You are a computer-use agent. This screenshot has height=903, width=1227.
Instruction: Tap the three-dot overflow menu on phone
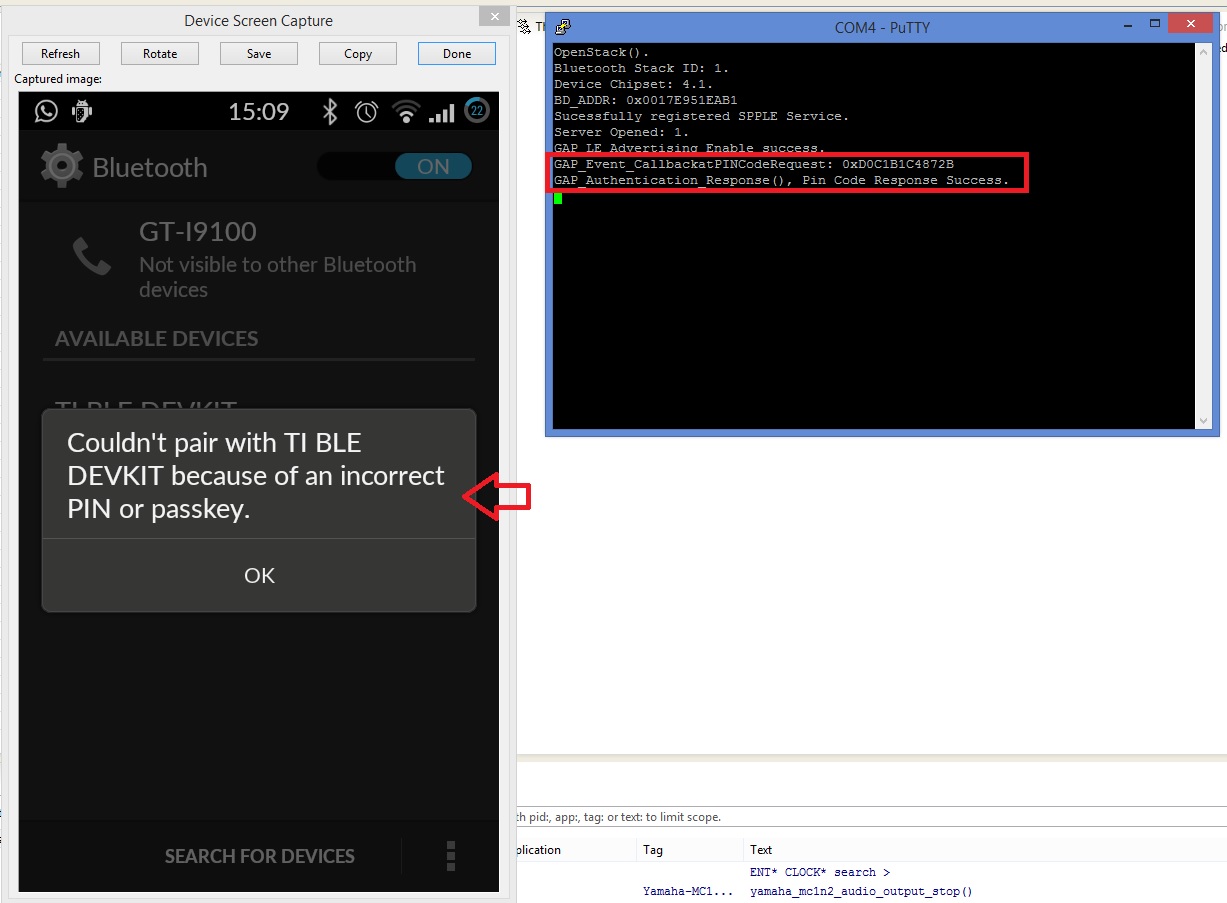click(451, 856)
